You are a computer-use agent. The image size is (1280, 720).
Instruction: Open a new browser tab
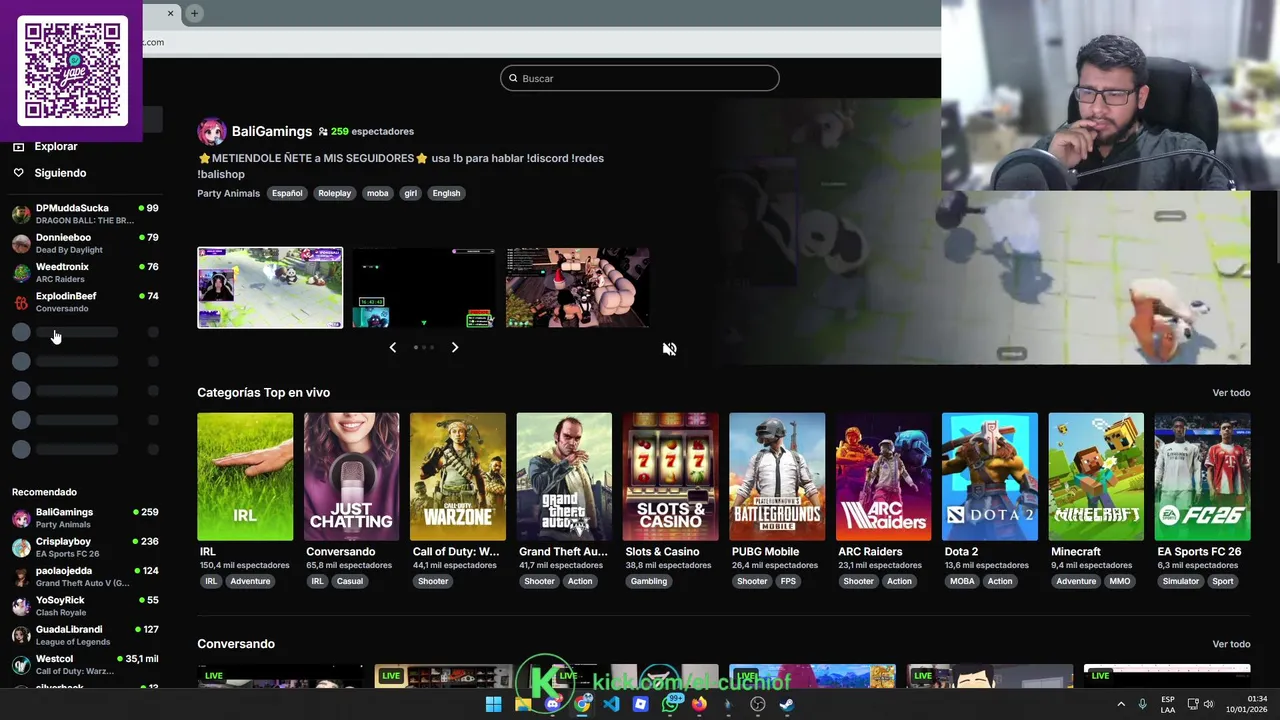[x=194, y=13]
